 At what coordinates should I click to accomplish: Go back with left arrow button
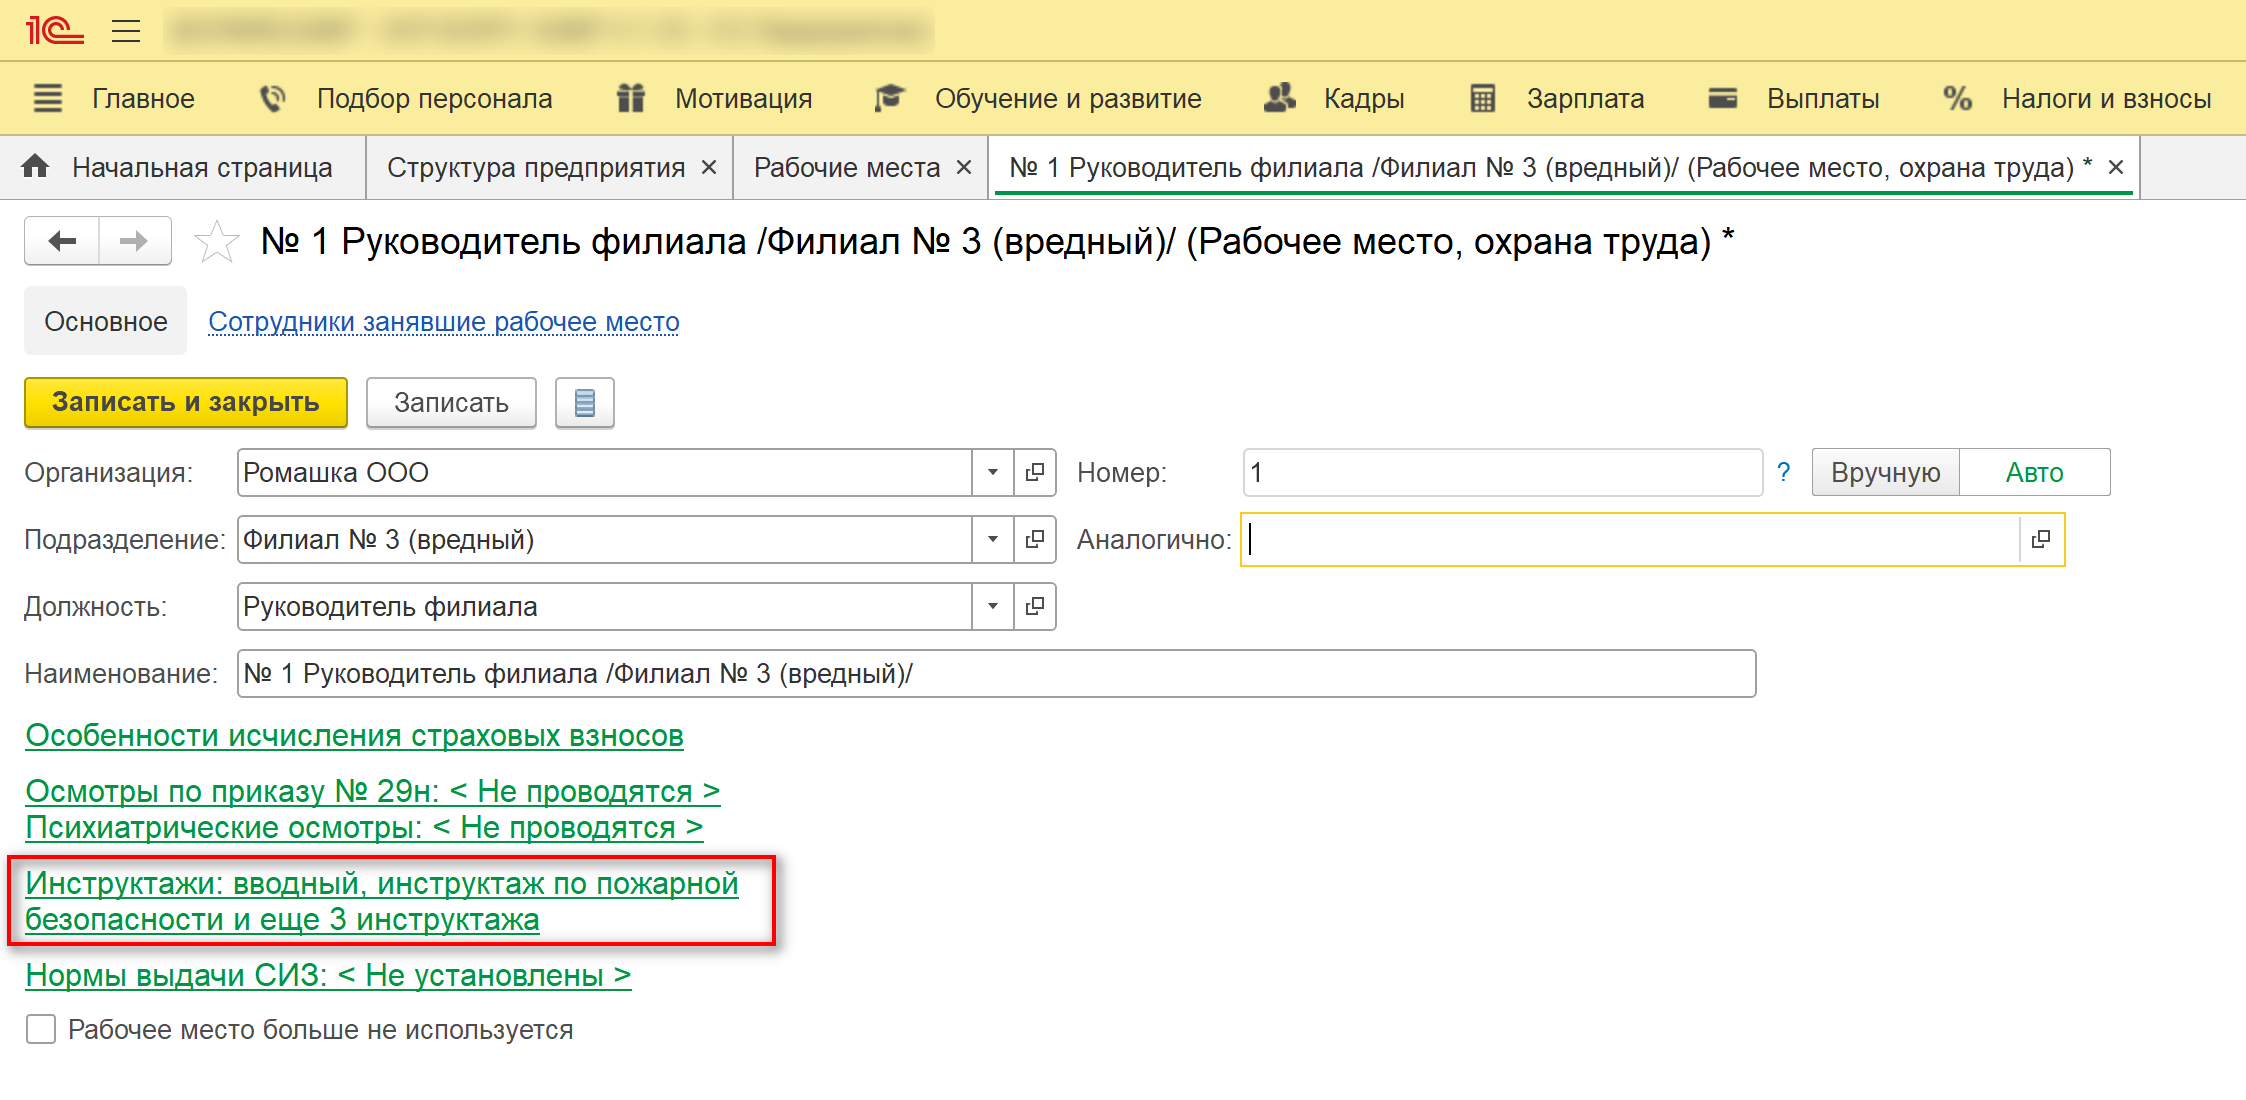pos(62,241)
